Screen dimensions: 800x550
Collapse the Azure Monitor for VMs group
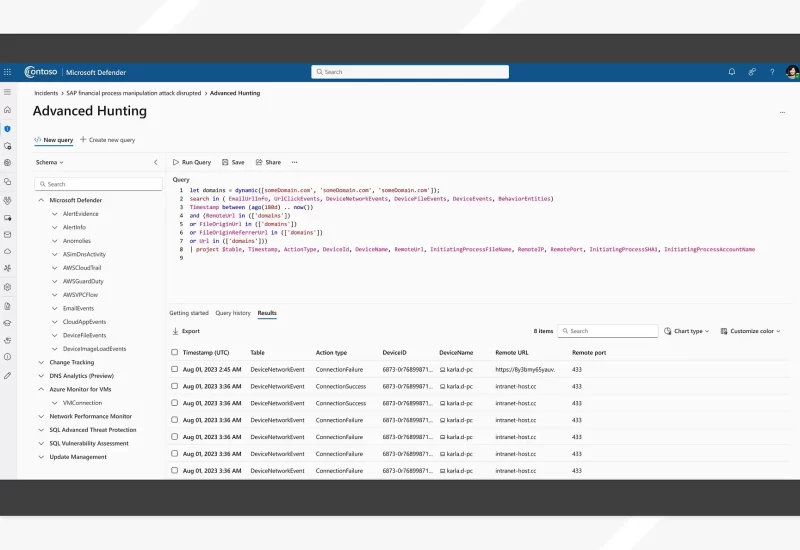(x=41, y=389)
